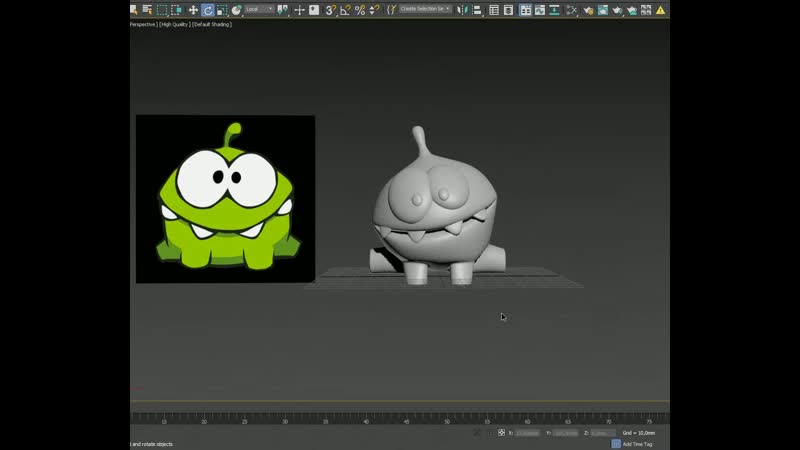Activate the Select and Rotate tool
The width and height of the screenshot is (800, 450).
point(208,10)
